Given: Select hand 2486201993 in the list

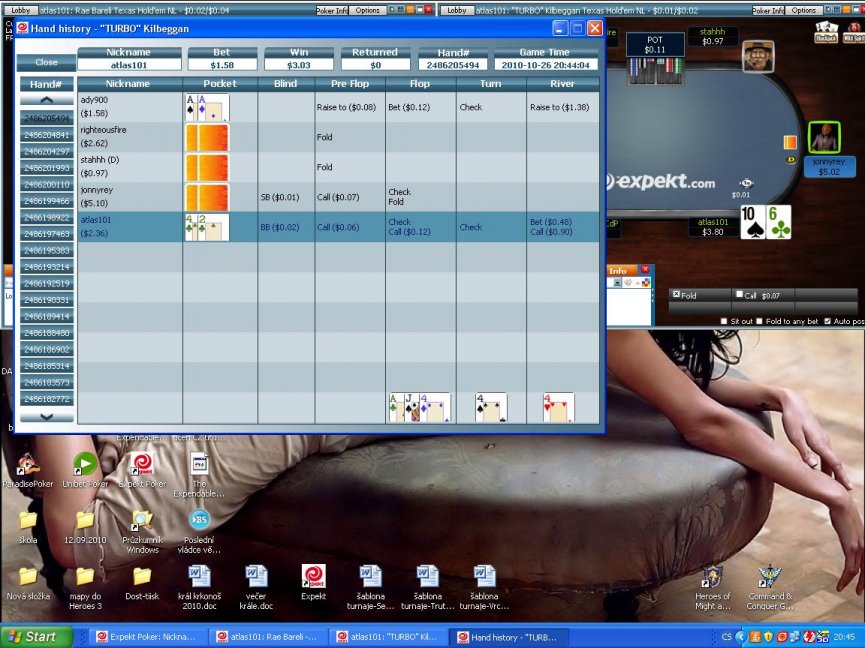Looking at the screenshot, I should 47,168.
